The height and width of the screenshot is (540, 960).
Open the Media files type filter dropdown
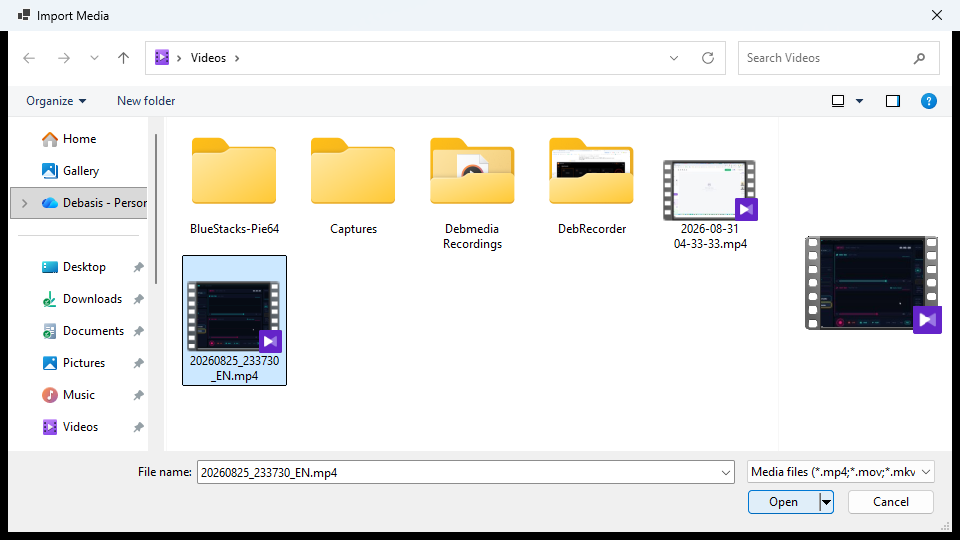click(x=841, y=472)
